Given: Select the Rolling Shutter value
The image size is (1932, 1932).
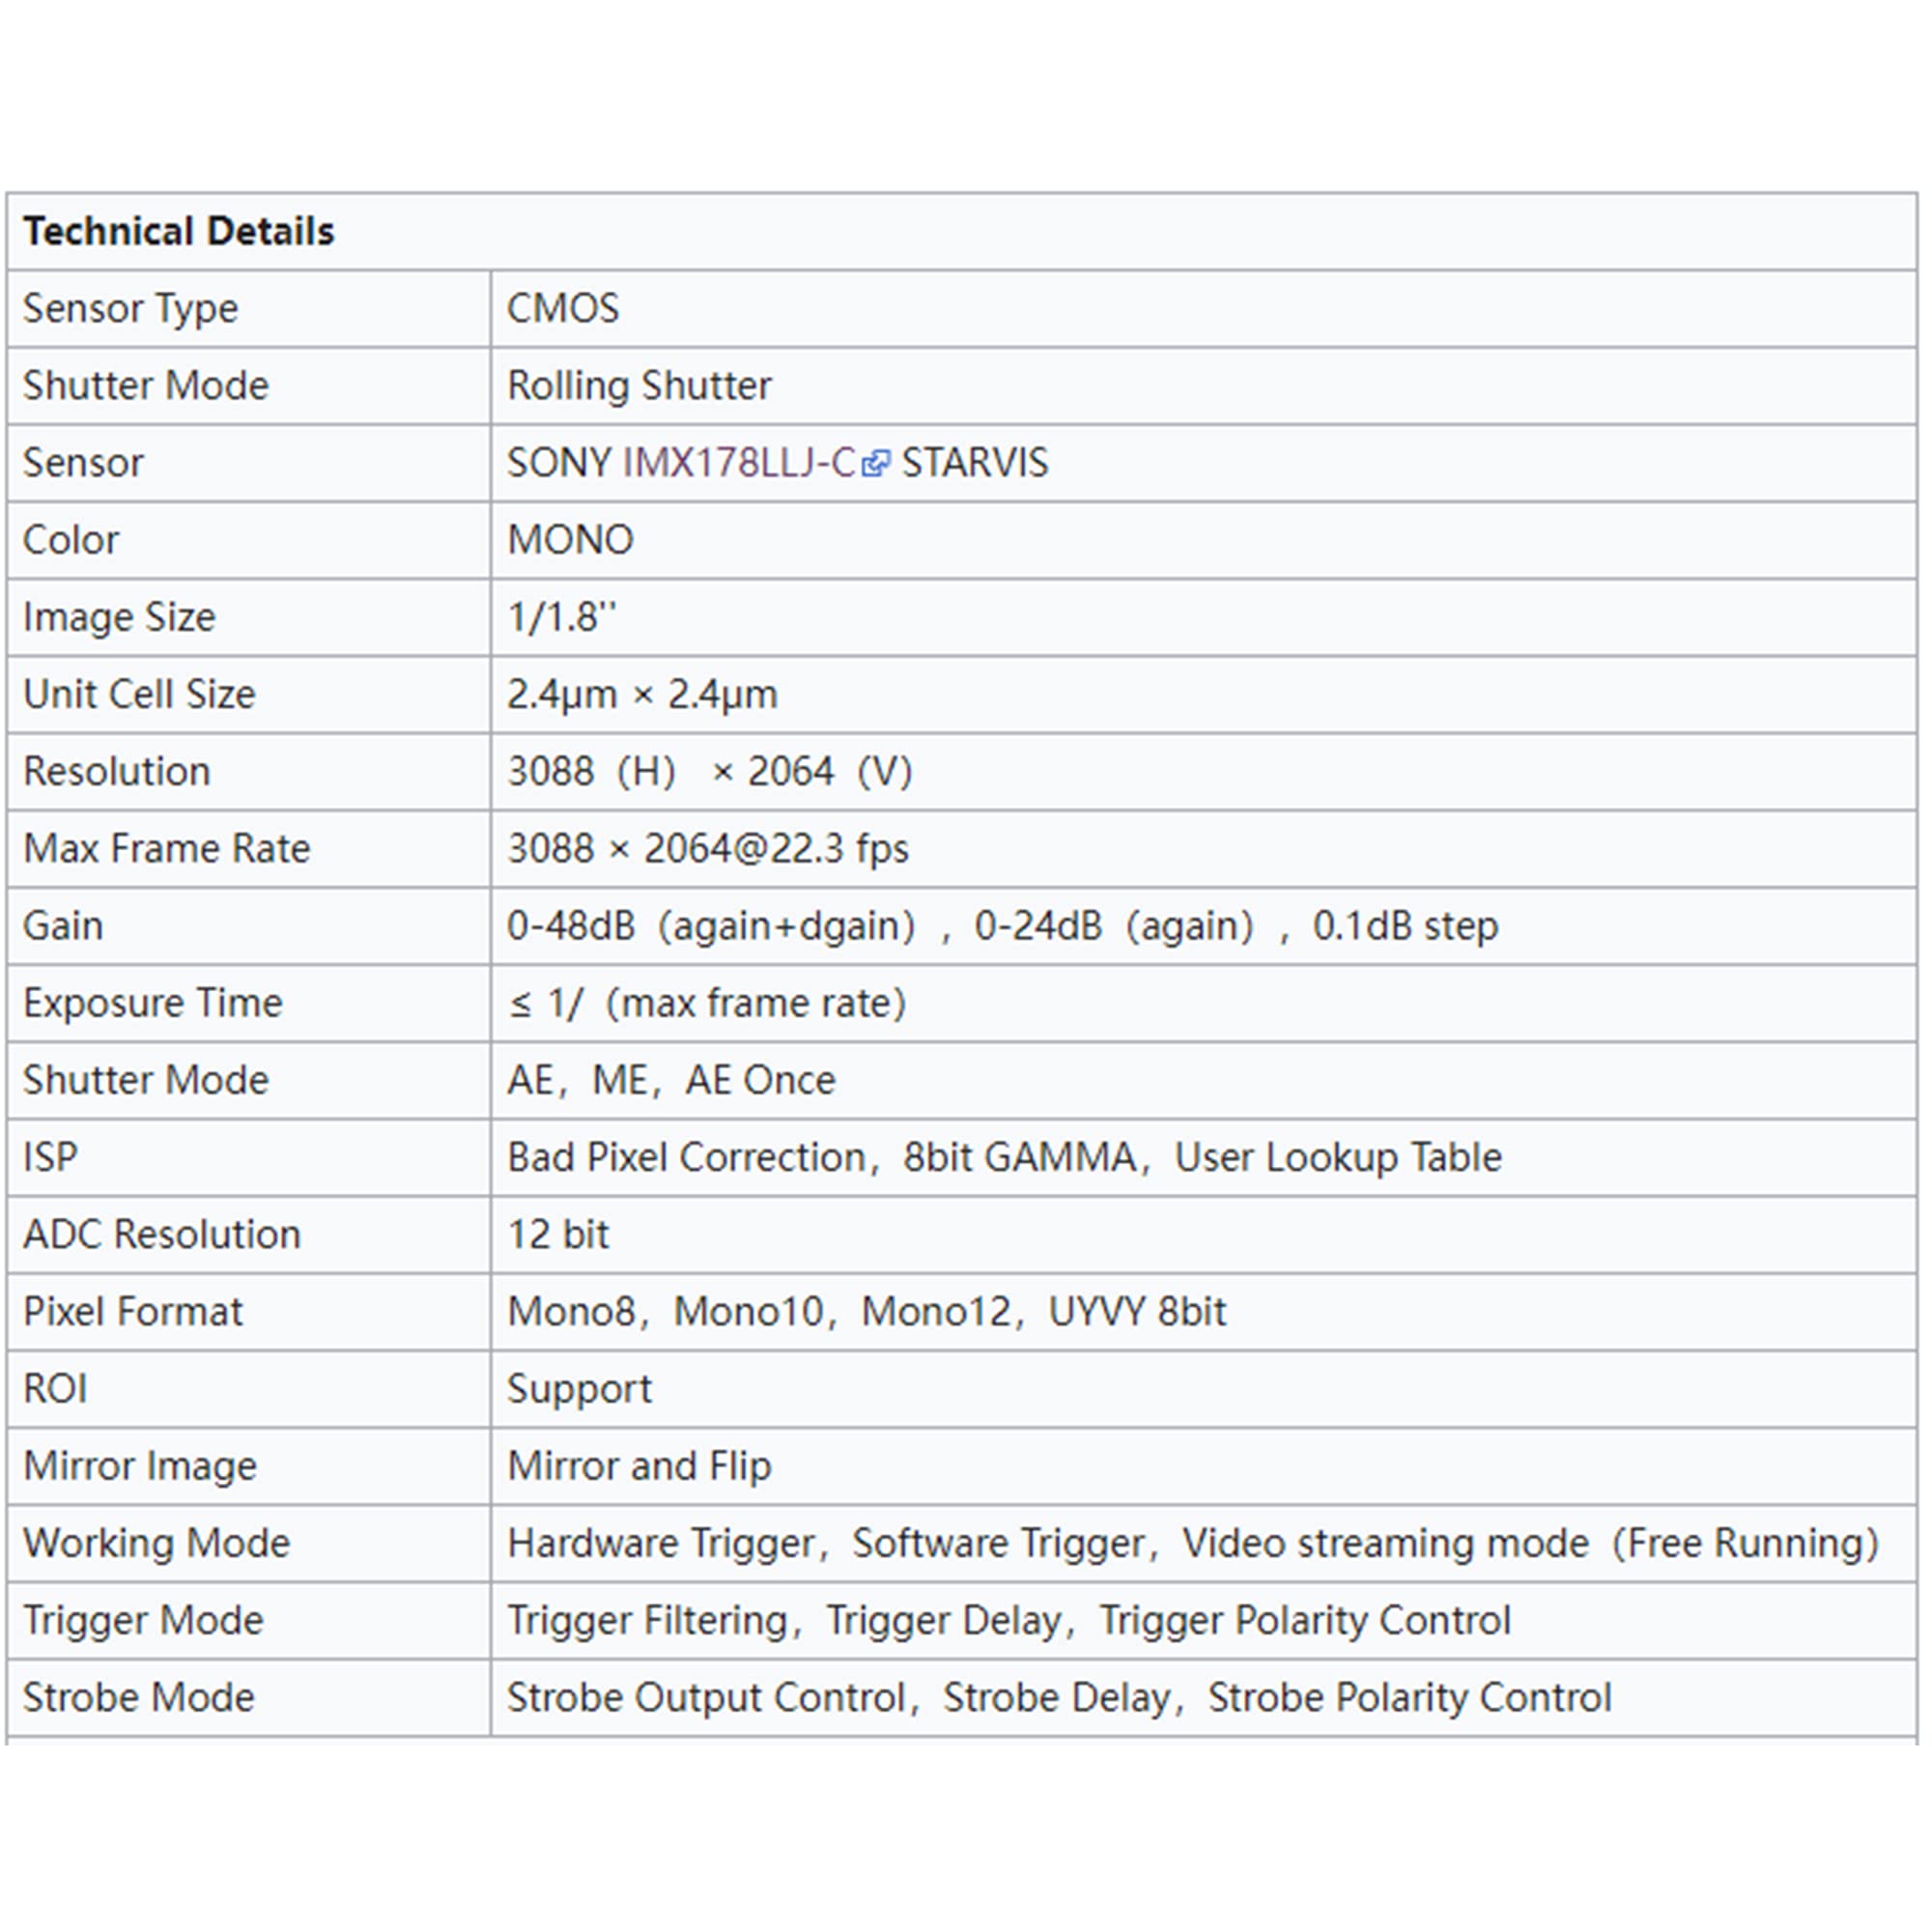Looking at the screenshot, I should (639, 386).
